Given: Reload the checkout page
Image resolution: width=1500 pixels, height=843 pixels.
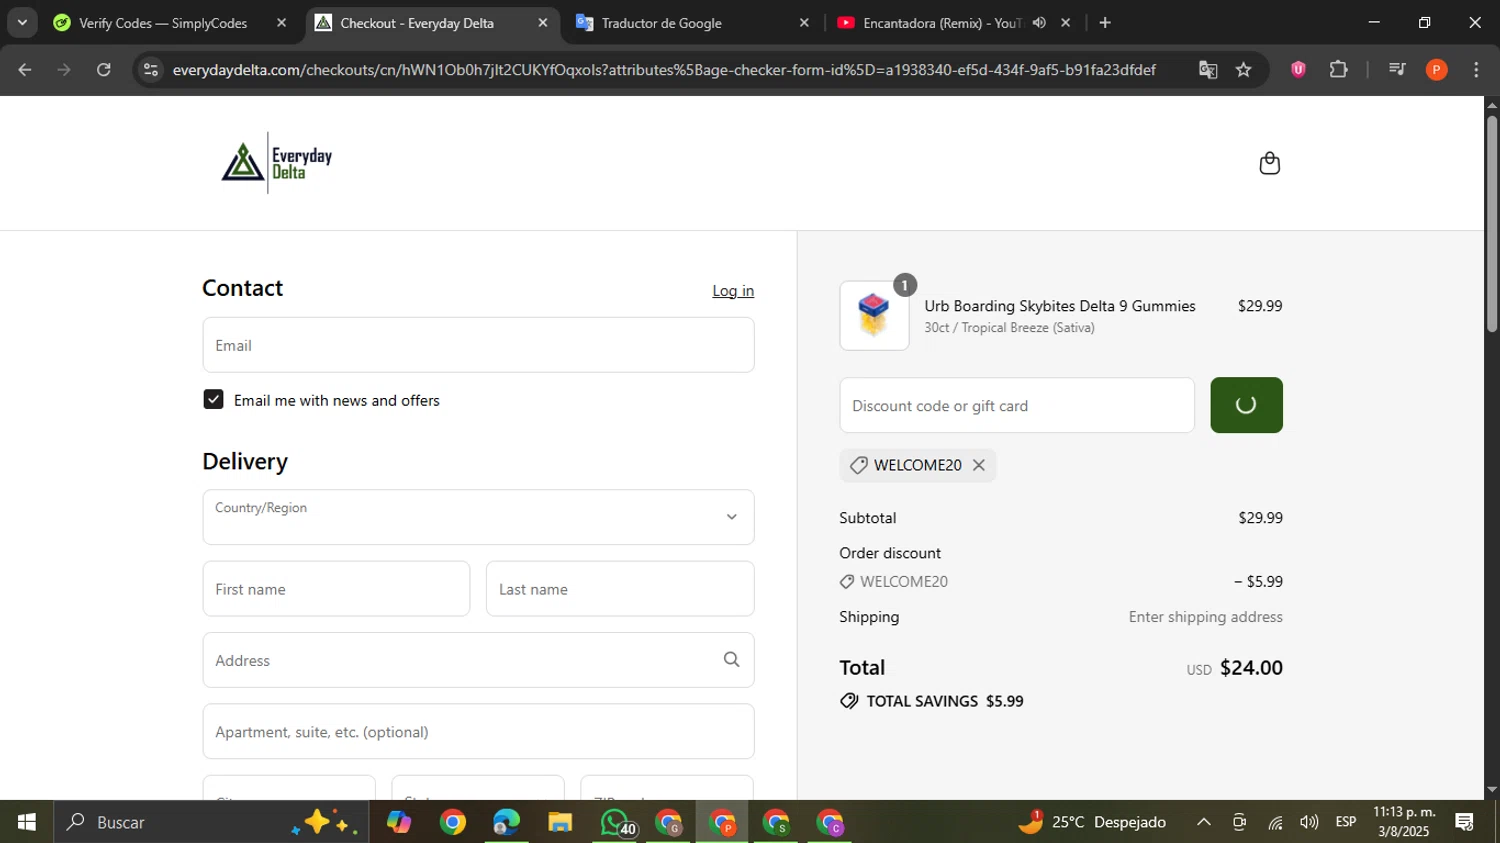Looking at the screenshot, I should pos(104,69).
